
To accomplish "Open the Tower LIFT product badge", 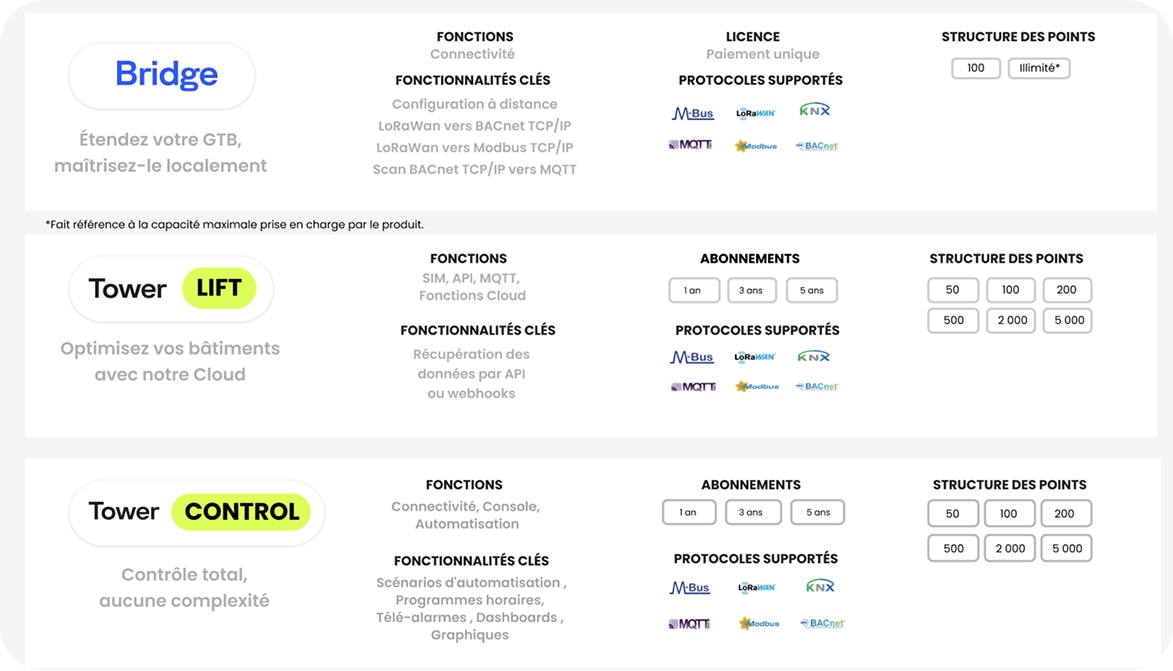I will [171, 289].
